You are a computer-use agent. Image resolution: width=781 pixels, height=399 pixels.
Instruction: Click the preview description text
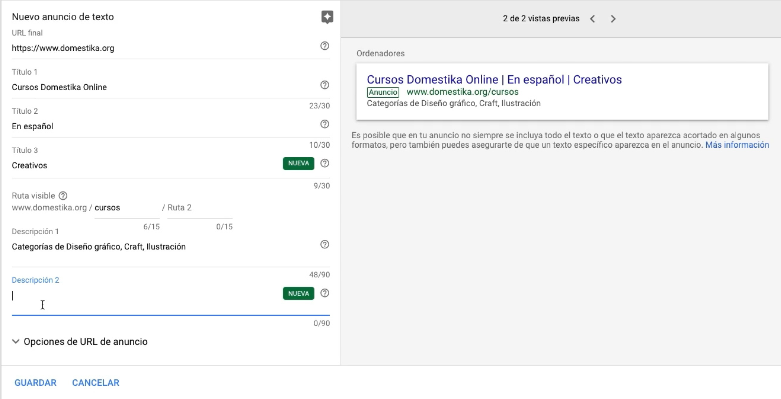coord(453,104)
